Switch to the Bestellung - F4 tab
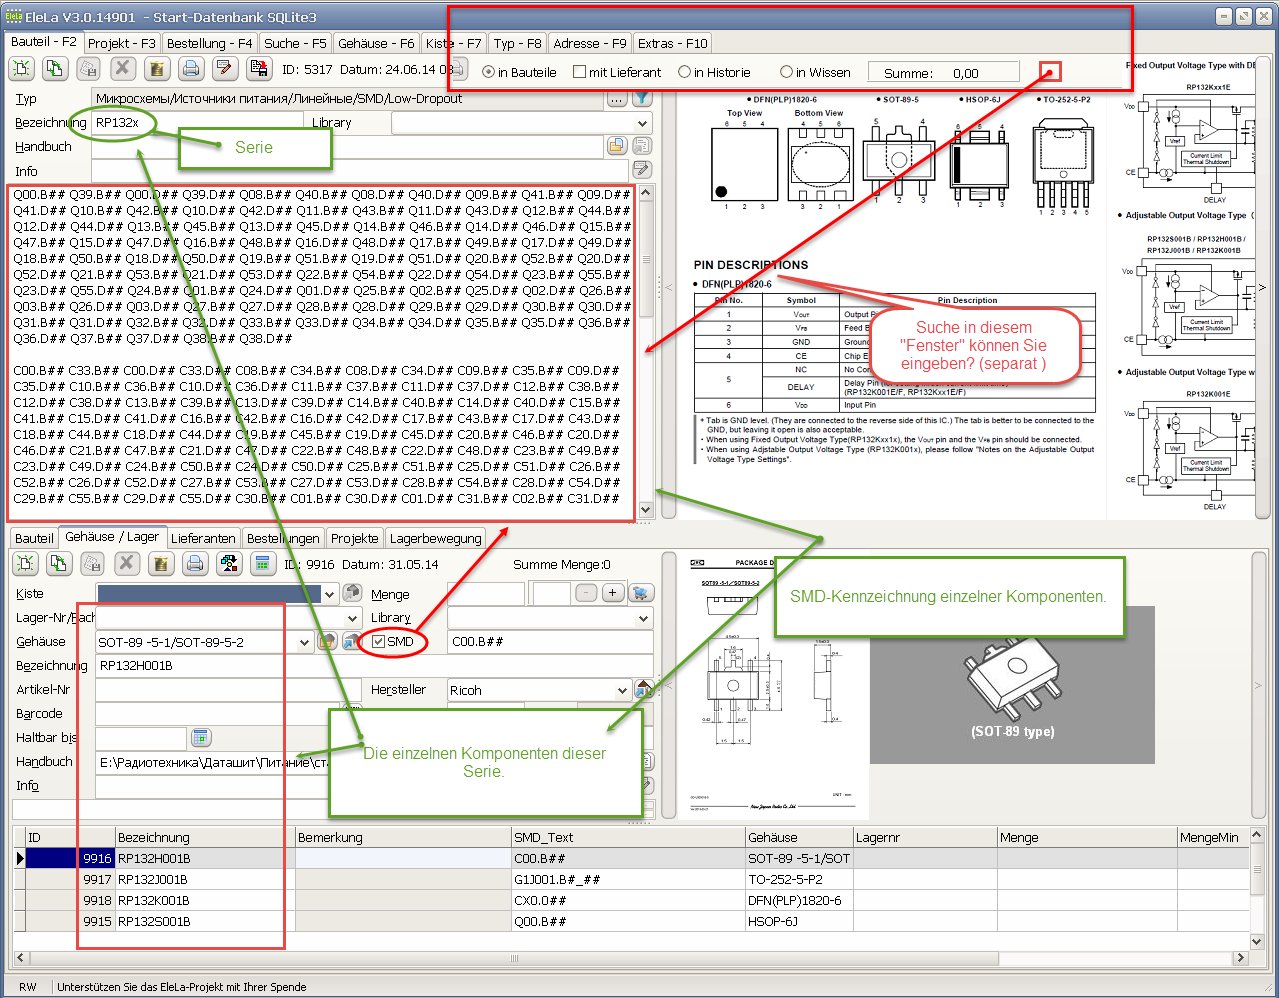This screenshot has width=1279, height=998. (x=209, y=43)
